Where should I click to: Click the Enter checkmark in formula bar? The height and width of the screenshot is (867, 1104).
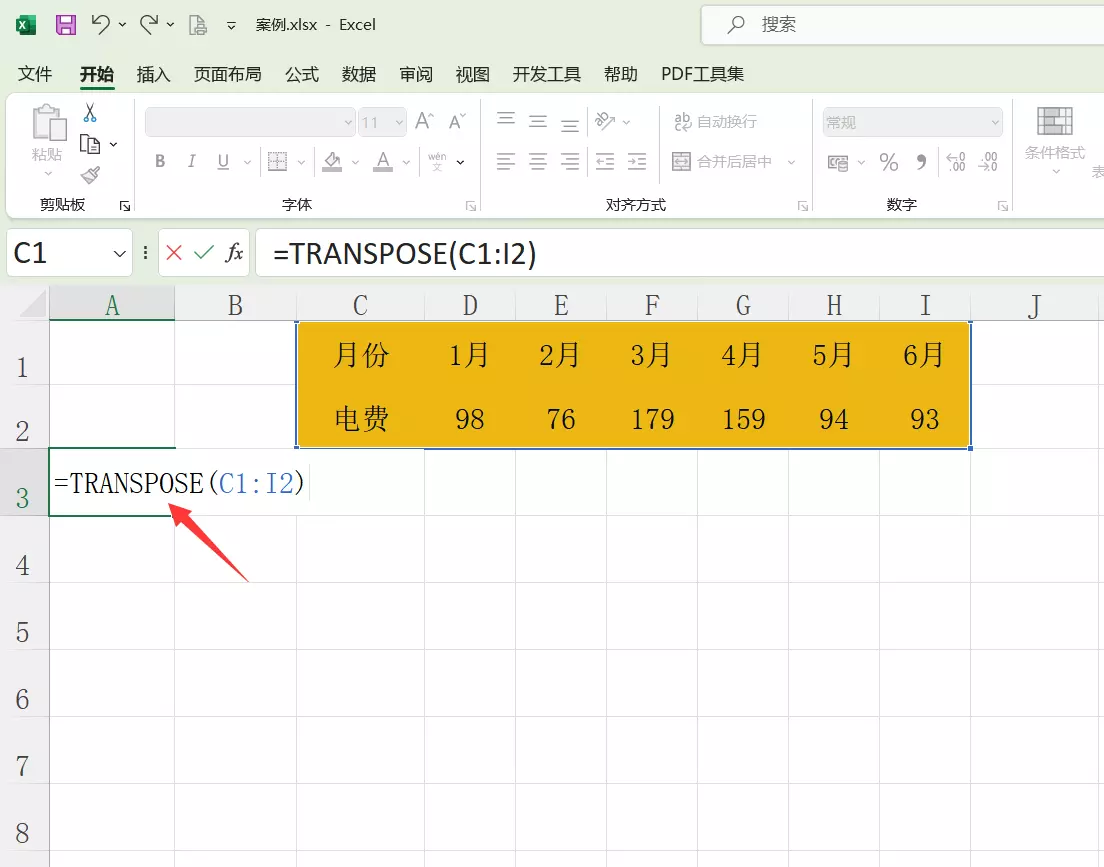(x=203, y=252)
